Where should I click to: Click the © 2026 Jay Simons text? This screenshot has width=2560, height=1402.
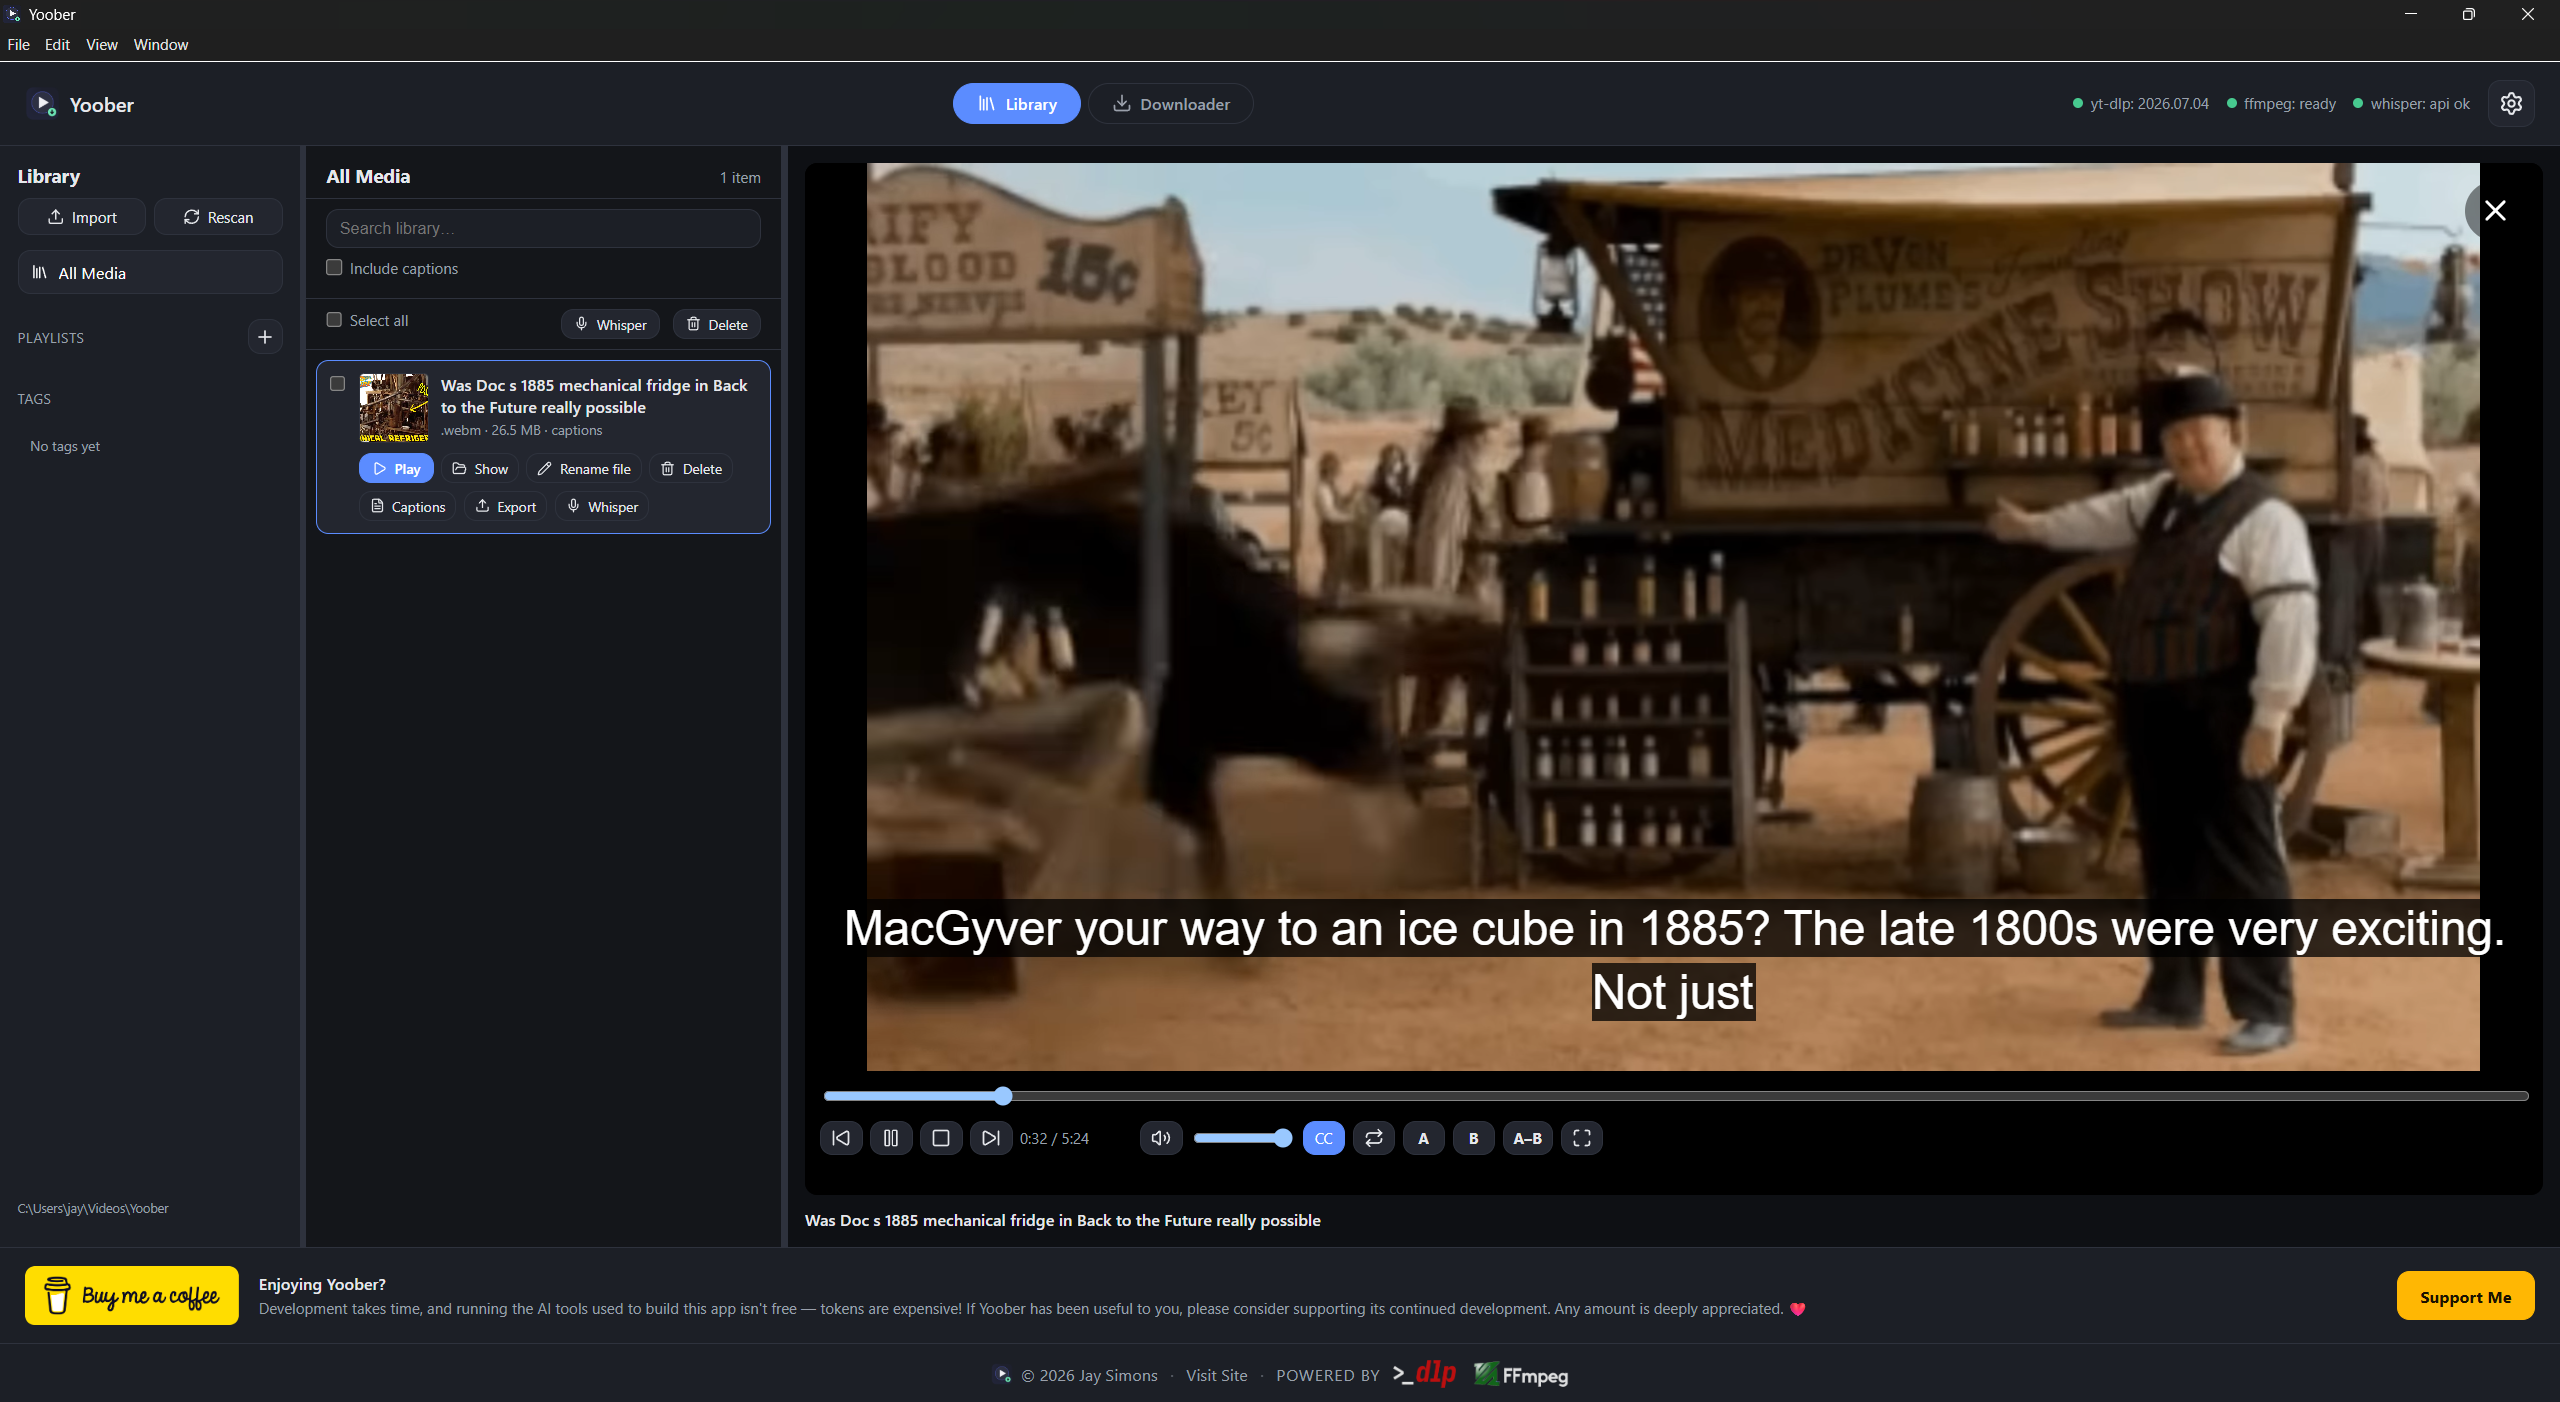click(1089, 1376)
